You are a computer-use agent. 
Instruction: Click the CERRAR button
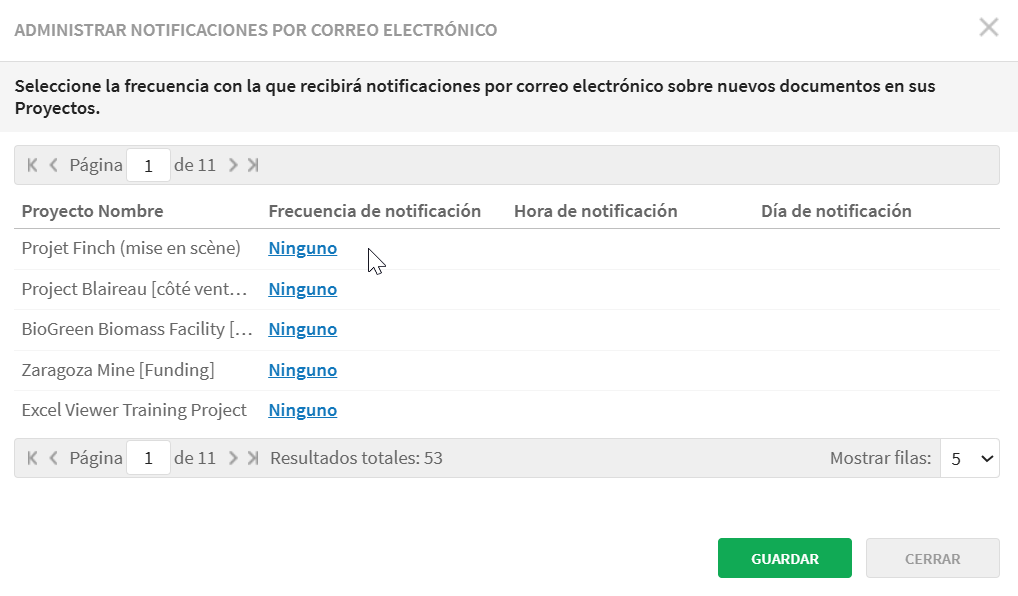933,558
